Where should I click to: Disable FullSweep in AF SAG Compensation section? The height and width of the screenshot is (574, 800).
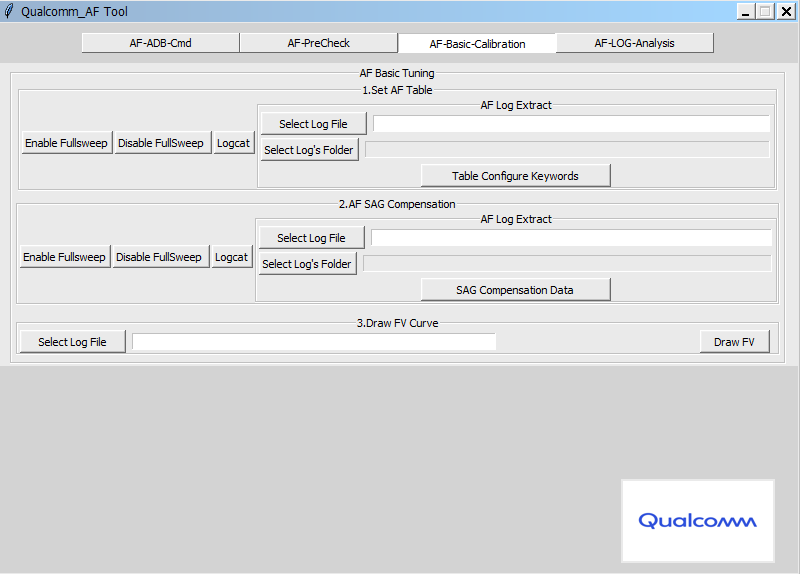[x=158, y=257]
